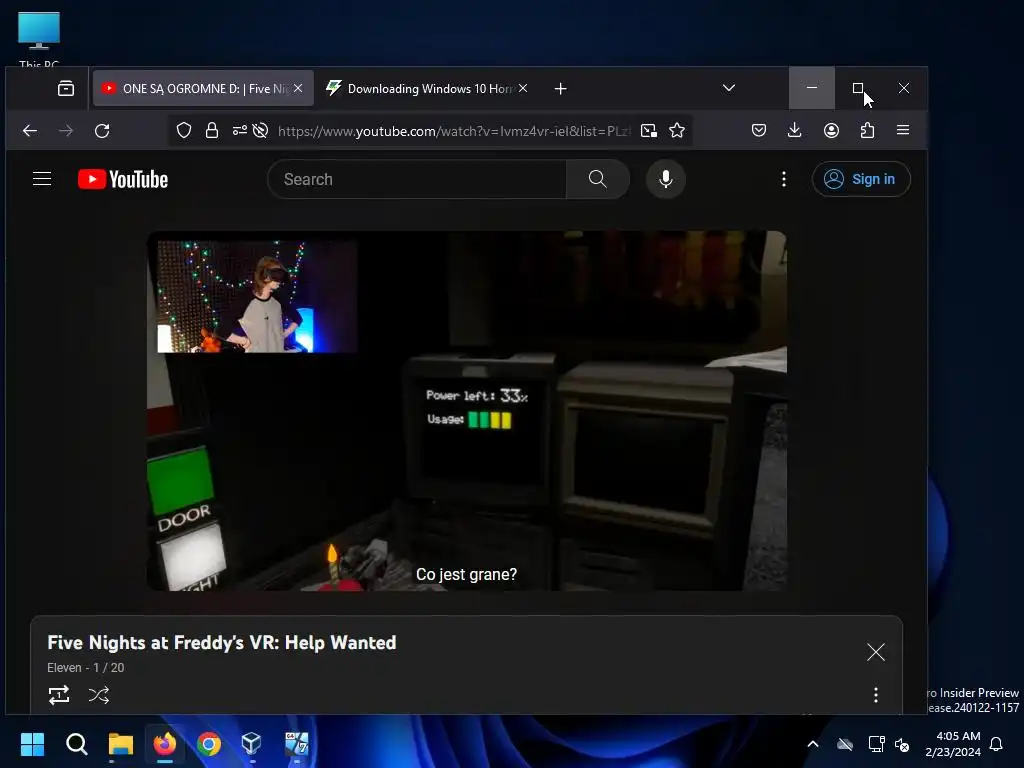1024x768 pixels.
Task: Open Firefox downloads panel
Action: tap(795, 131)
